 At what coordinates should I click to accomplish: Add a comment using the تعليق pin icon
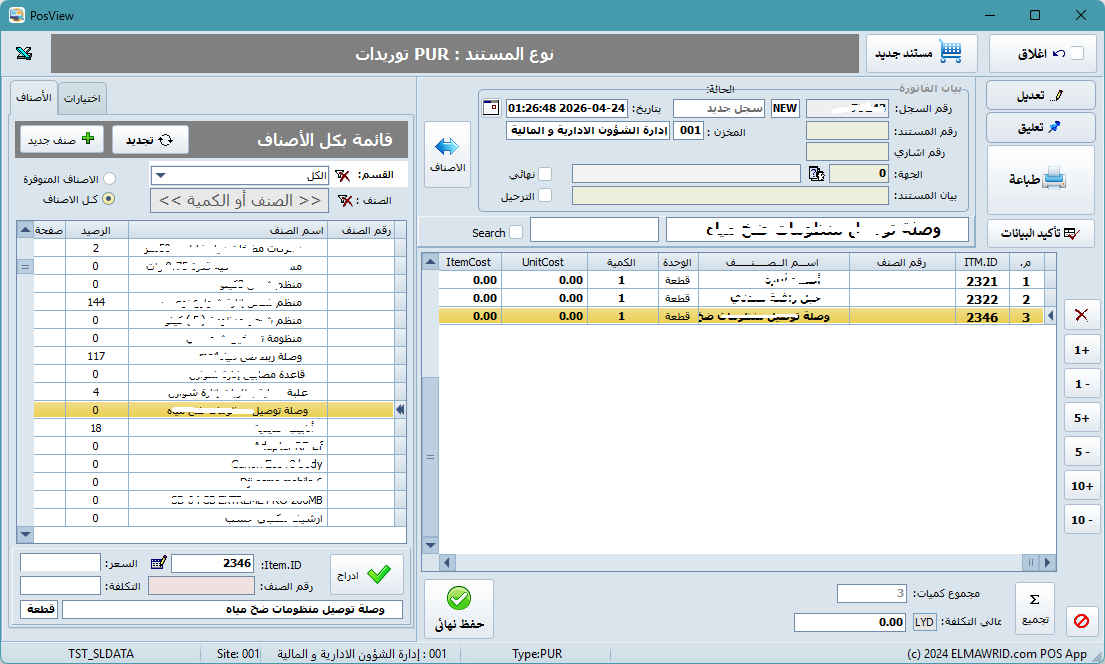click(1040, 128)
